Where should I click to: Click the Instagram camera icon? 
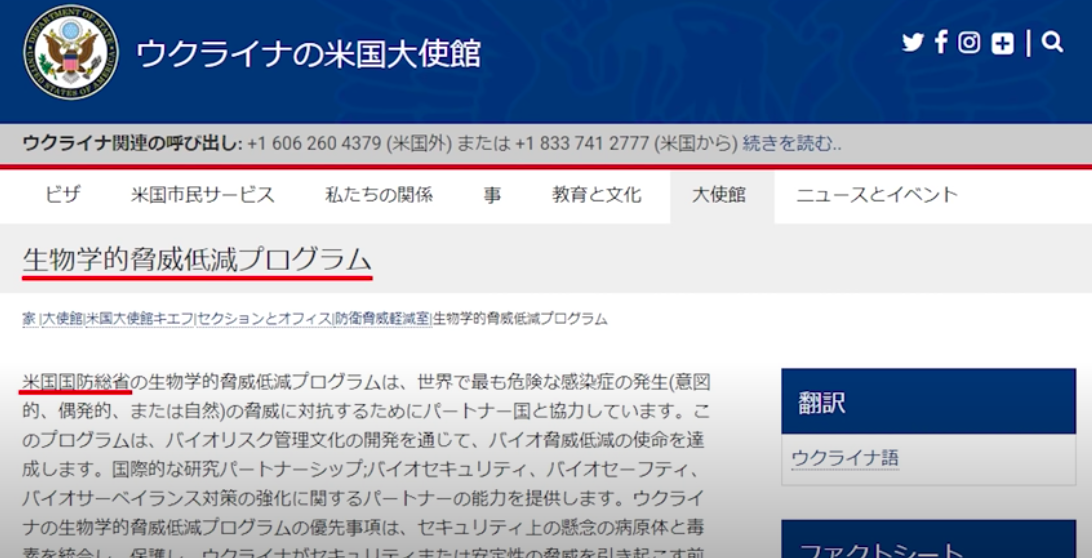click(969, 43)
